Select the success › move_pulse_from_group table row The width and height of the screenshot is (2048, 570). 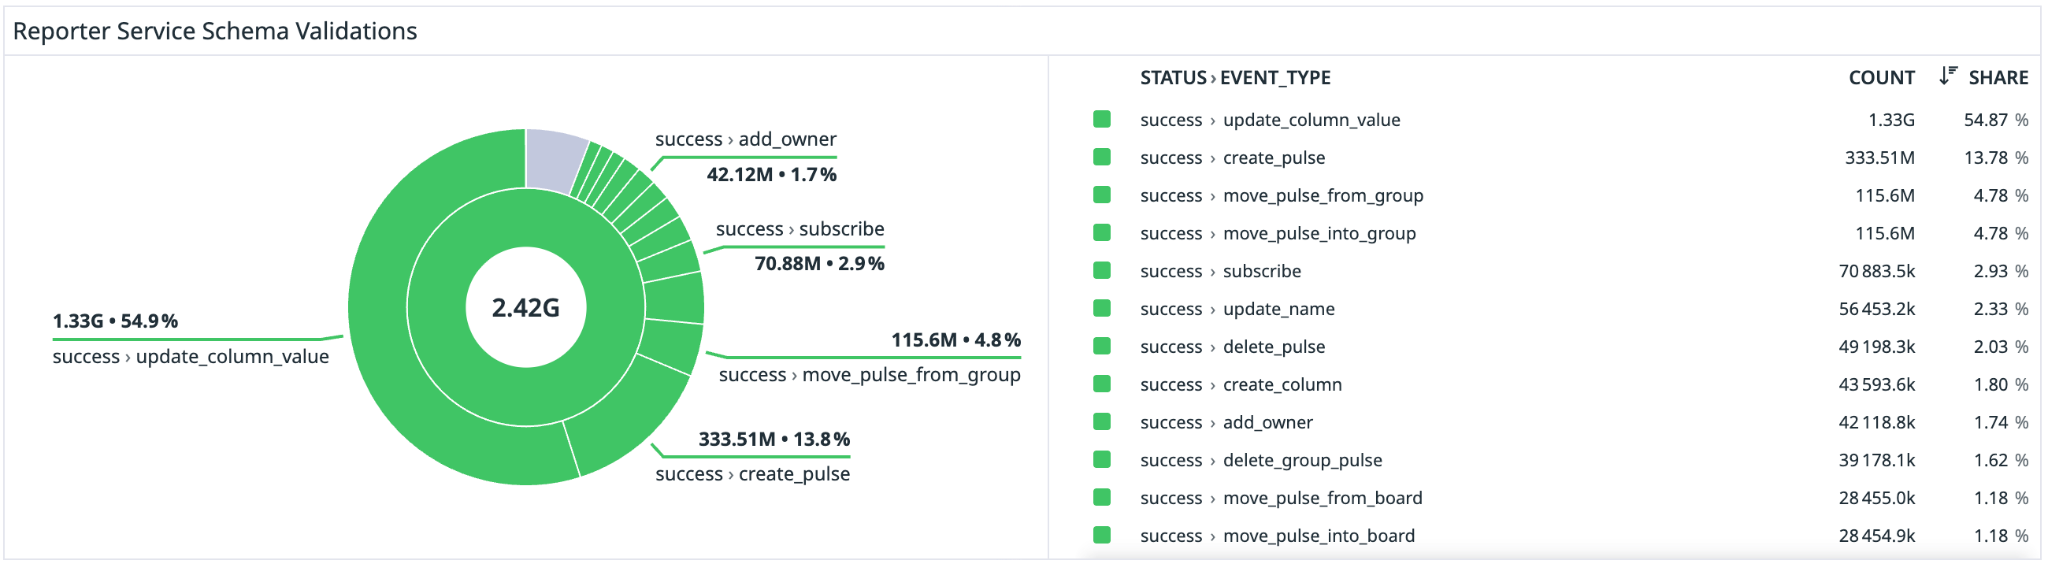point(1281,196)
